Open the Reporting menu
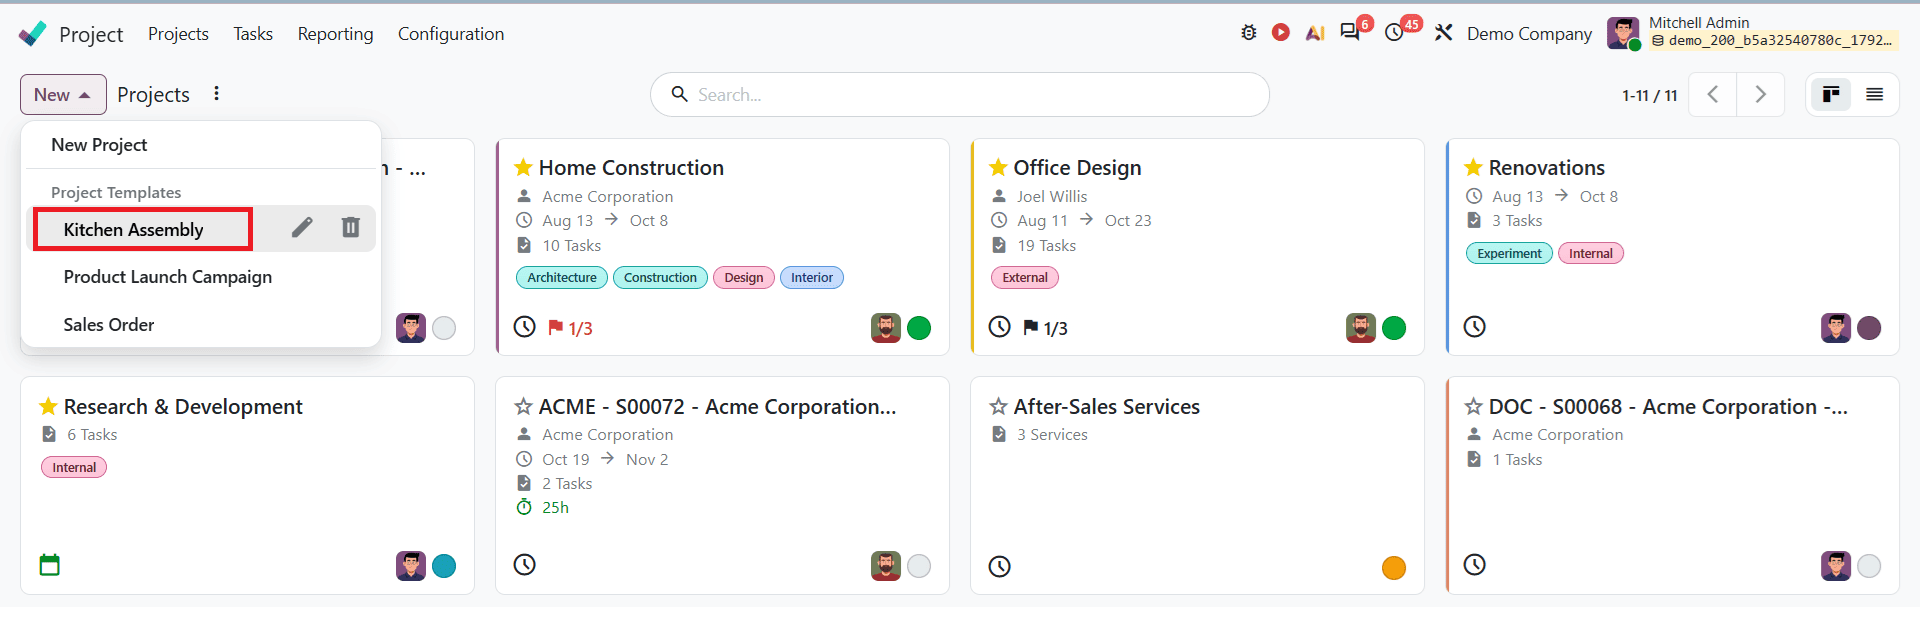The height and width of the screenshot is (620, 1920). (335, 33)
